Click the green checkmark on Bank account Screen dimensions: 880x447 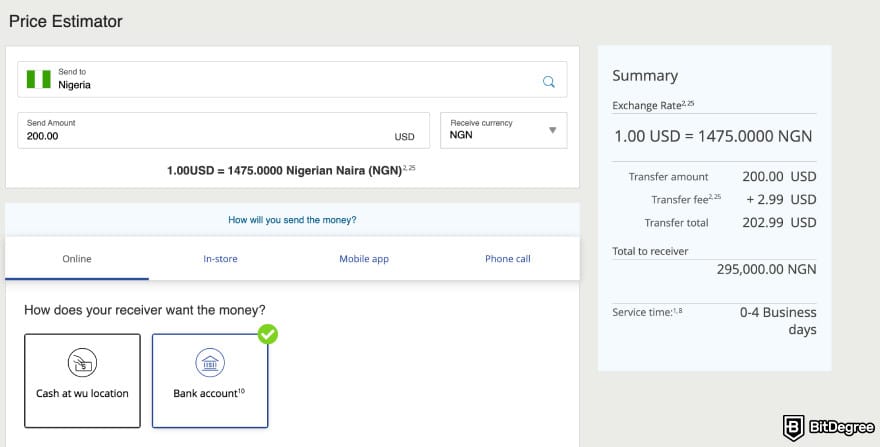[x=268, y=334]
